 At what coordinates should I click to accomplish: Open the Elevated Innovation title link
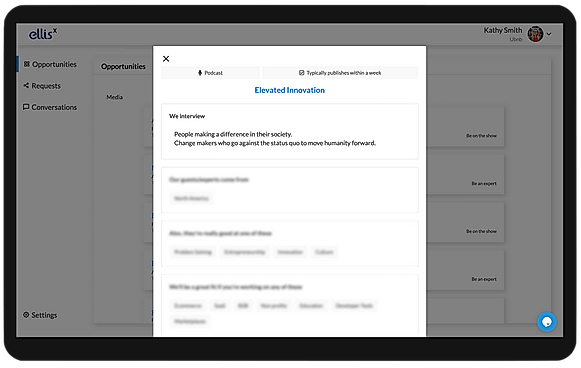(289, 90)
